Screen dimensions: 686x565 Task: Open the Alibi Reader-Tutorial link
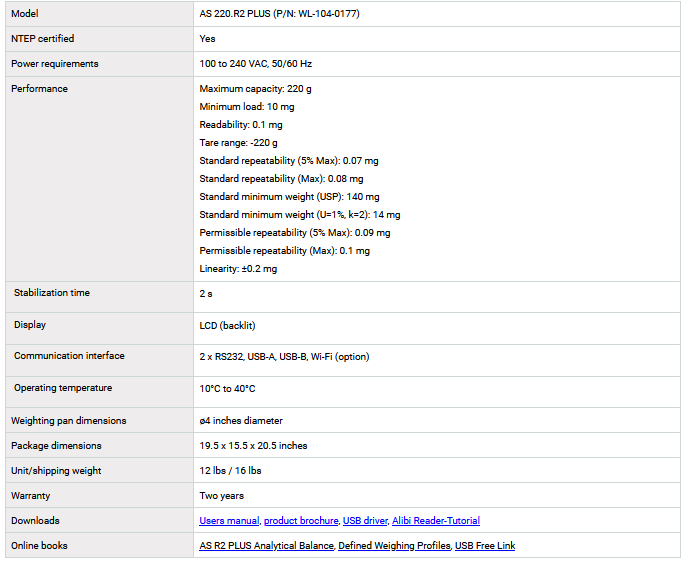436,521
